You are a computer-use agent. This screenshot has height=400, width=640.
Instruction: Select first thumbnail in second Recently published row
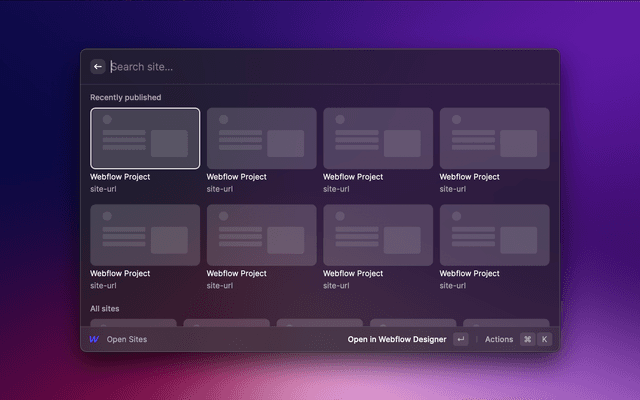click(x=145, y=235)
